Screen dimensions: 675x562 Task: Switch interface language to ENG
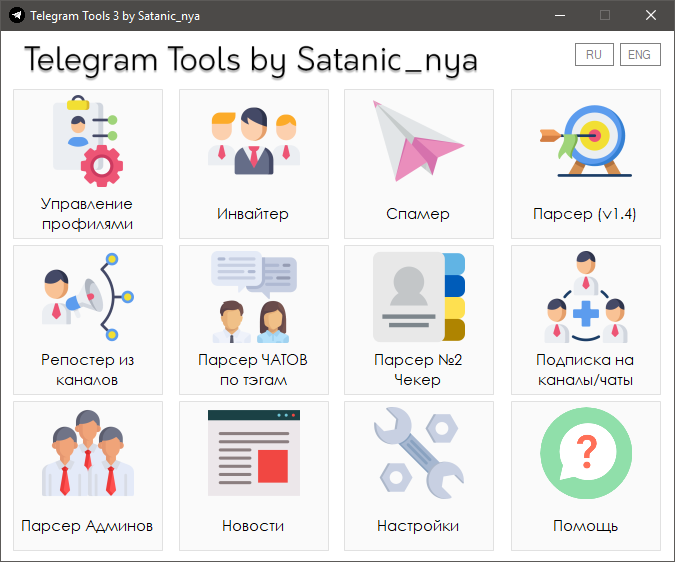(640, 55)
